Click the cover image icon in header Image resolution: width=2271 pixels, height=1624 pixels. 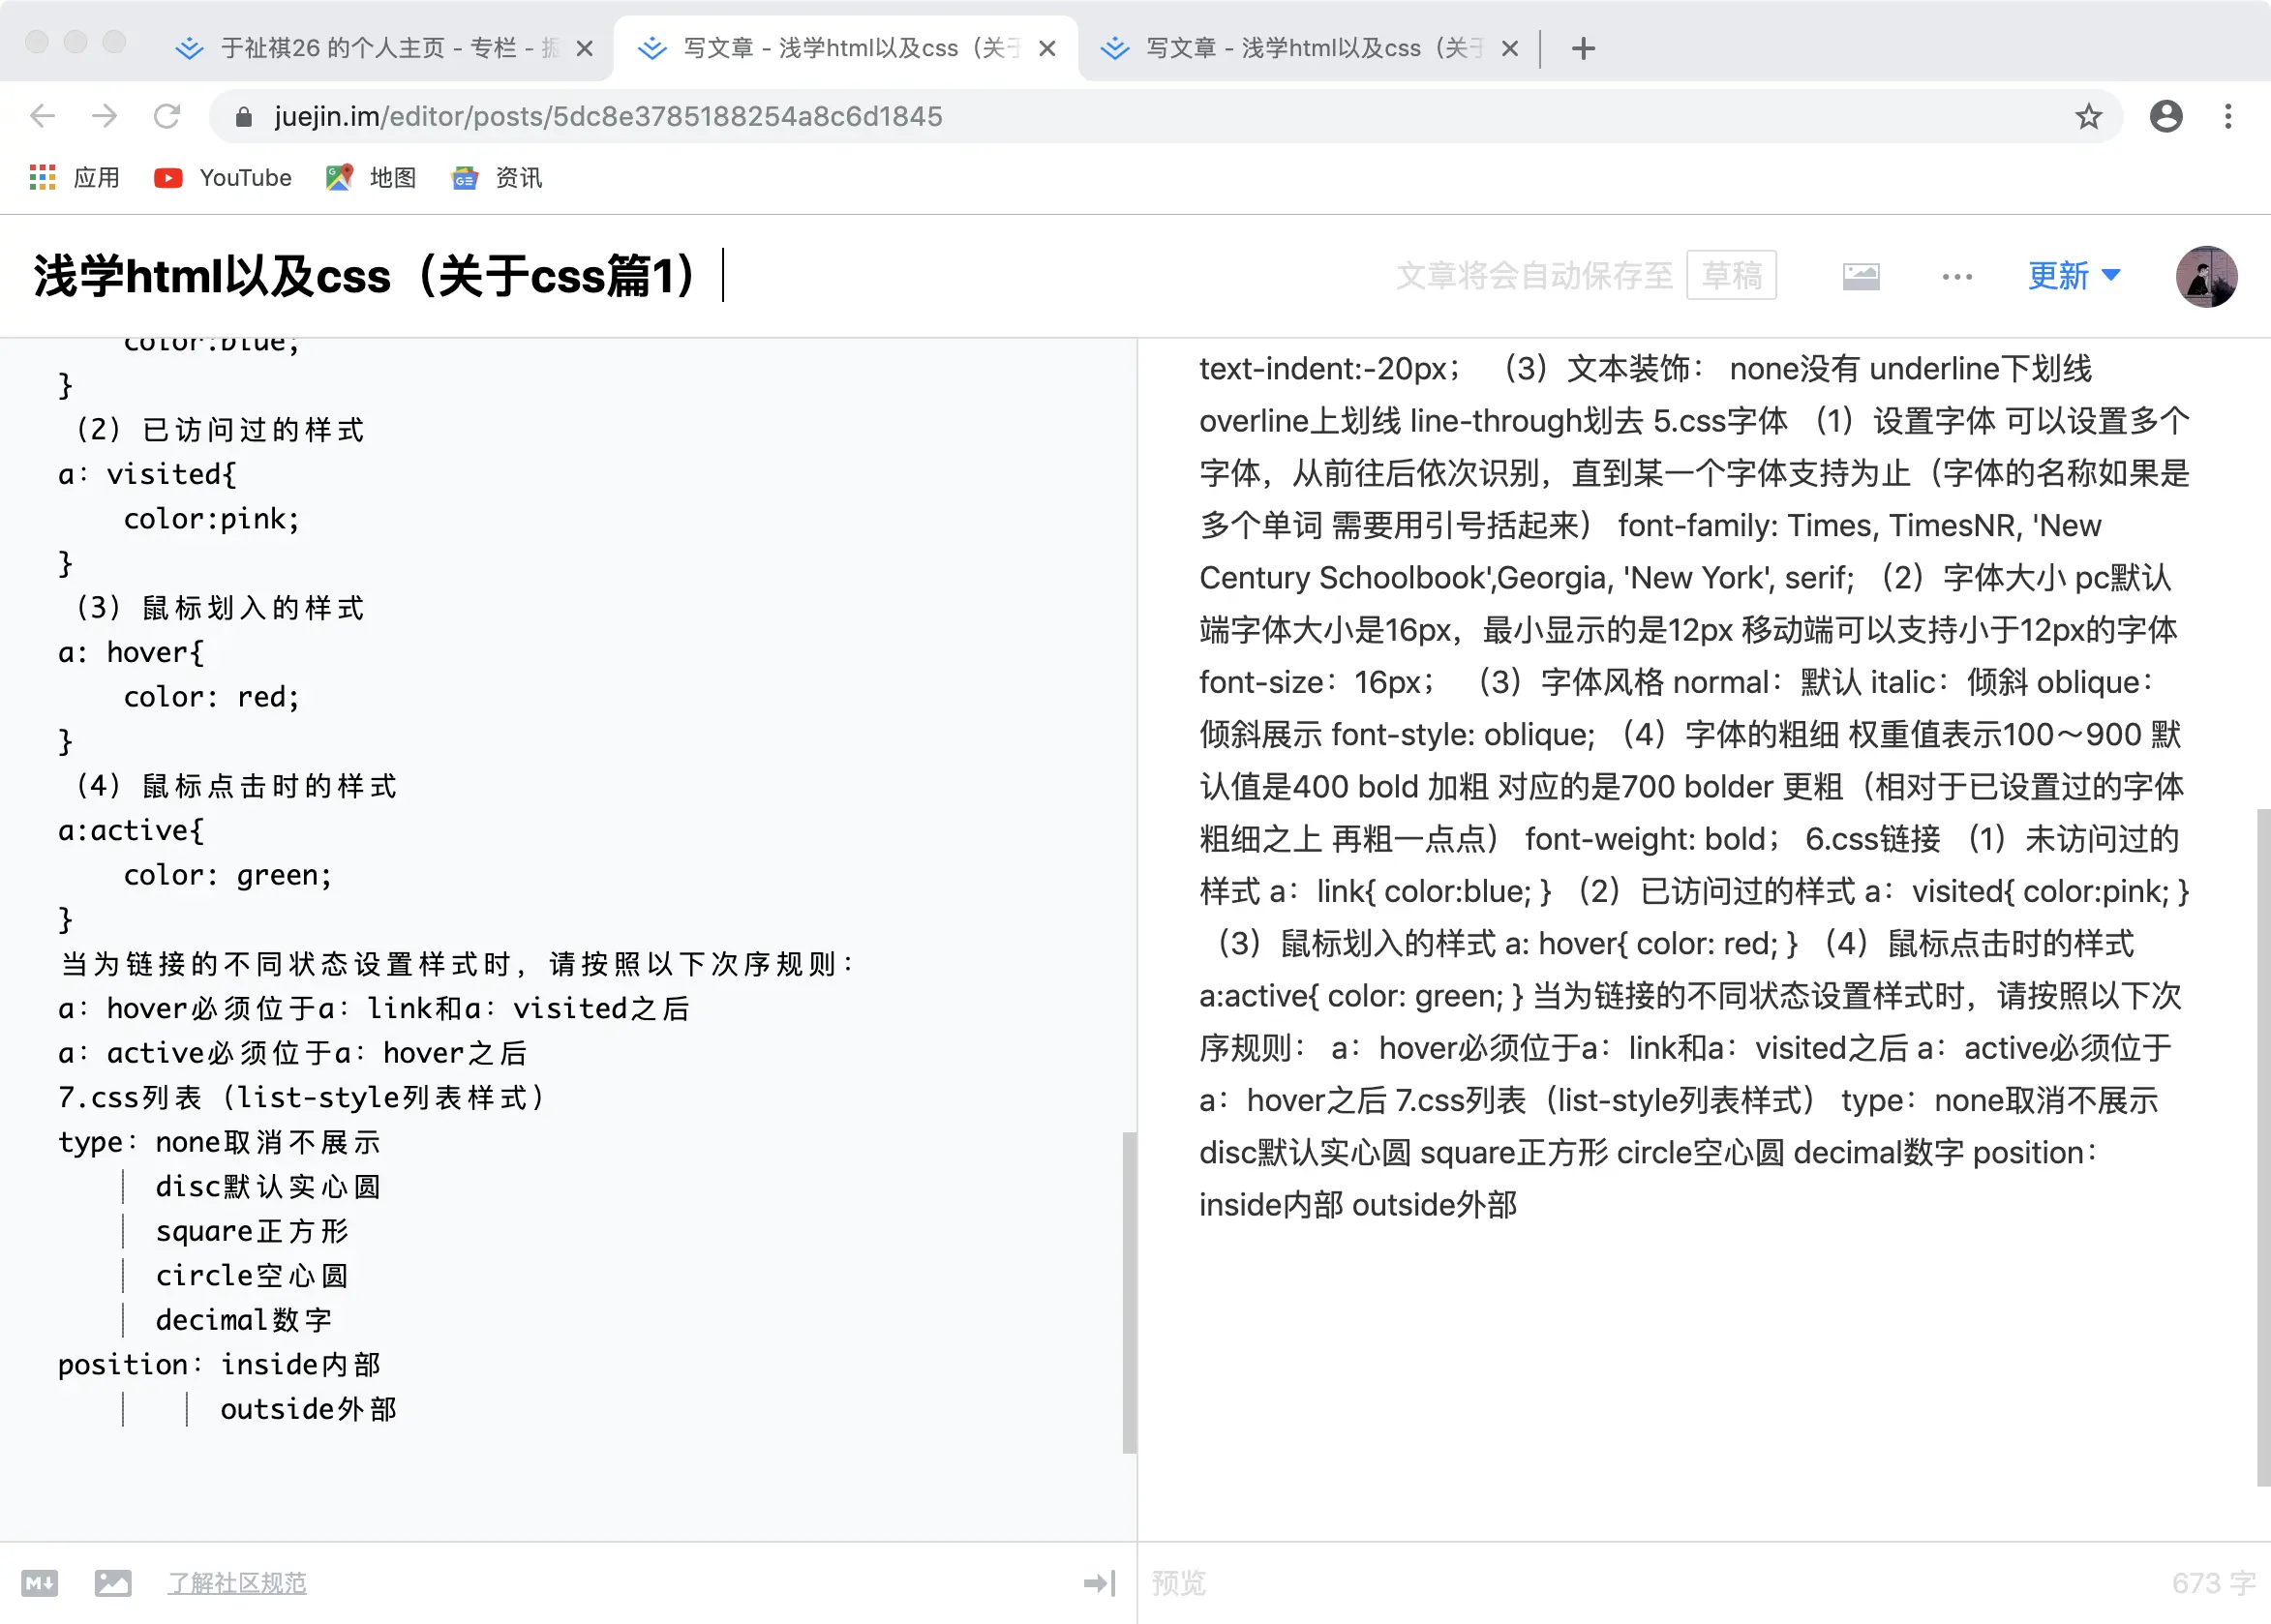click(1860, 276)
